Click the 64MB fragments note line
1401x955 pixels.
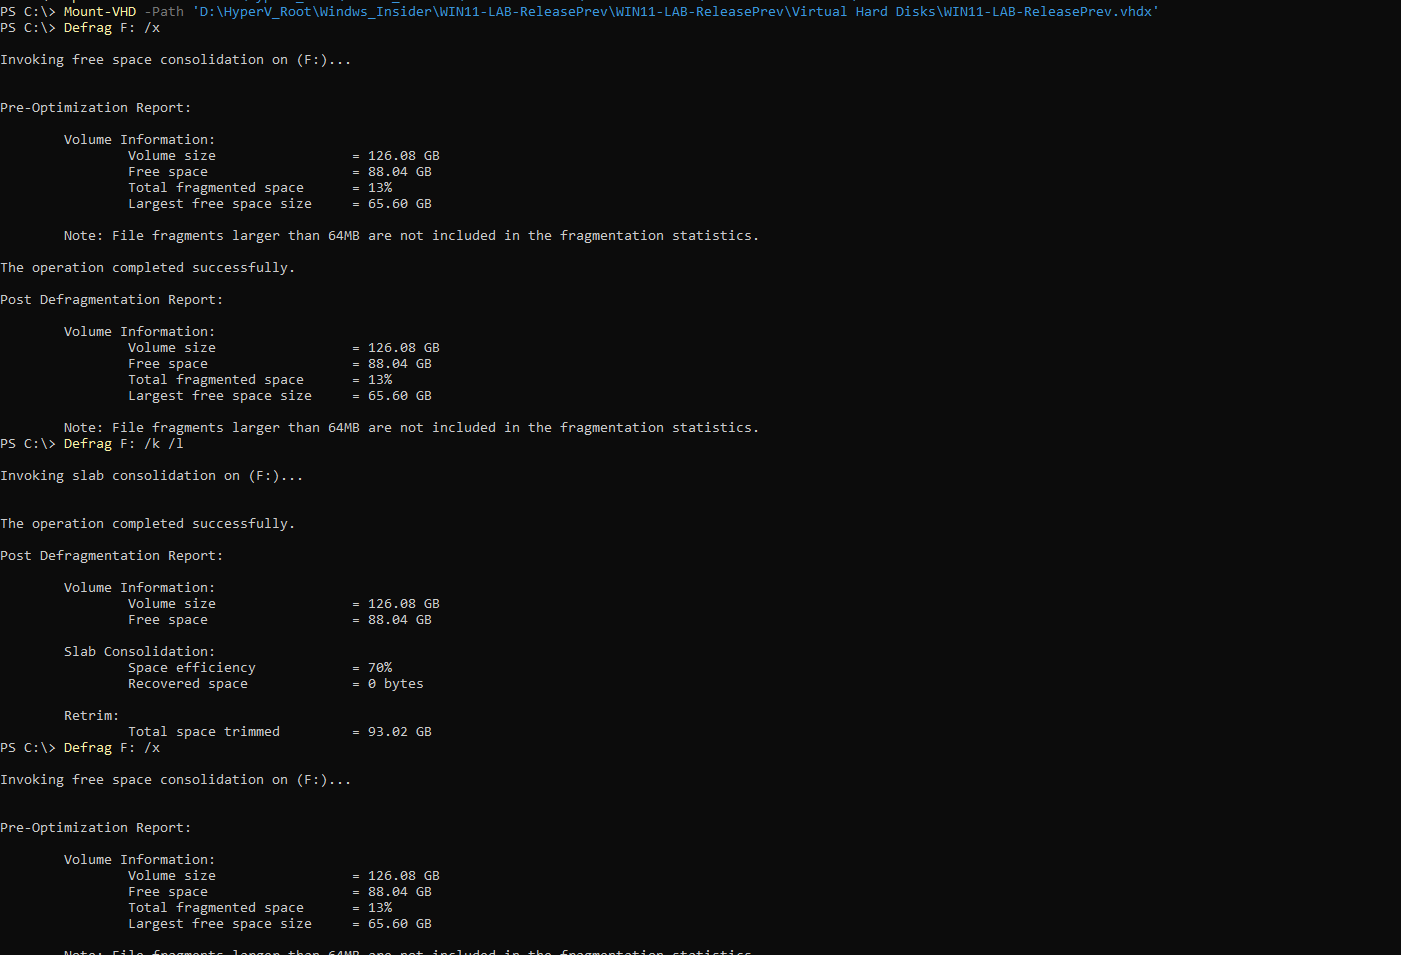[411, 235]
